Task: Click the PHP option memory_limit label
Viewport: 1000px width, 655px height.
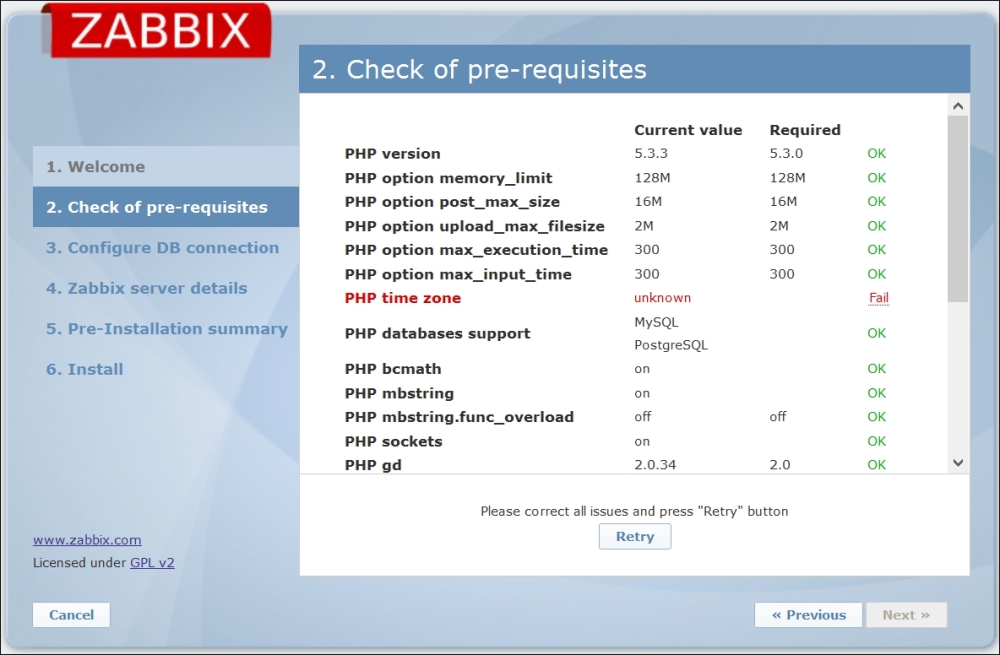Action: [448, 178]
